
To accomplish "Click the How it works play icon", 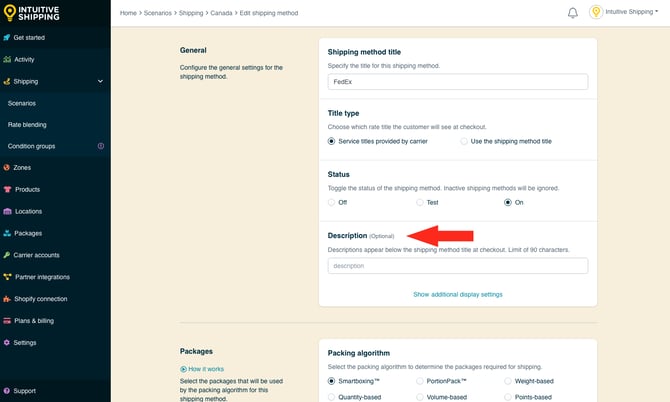I will [183, 369].
